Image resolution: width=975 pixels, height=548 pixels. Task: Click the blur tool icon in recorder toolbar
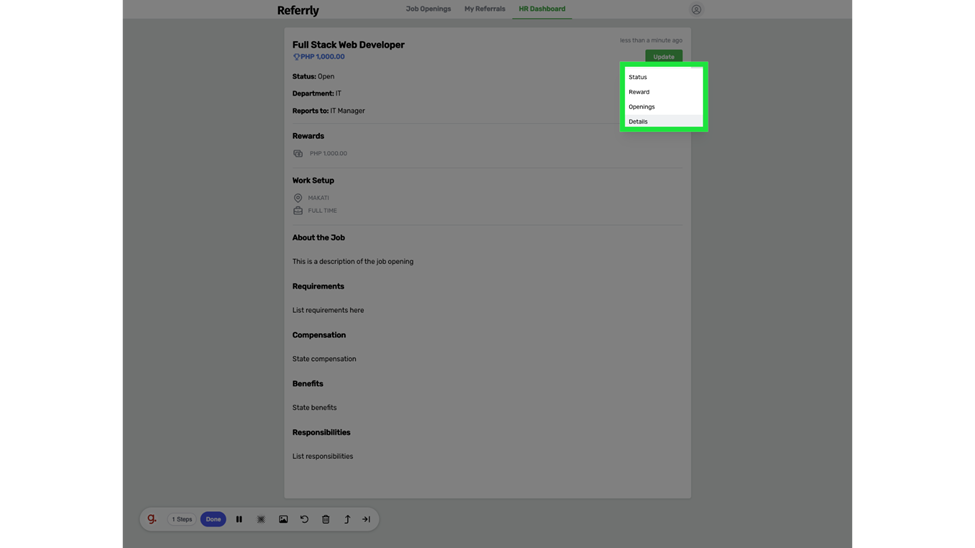coord(261,519)
